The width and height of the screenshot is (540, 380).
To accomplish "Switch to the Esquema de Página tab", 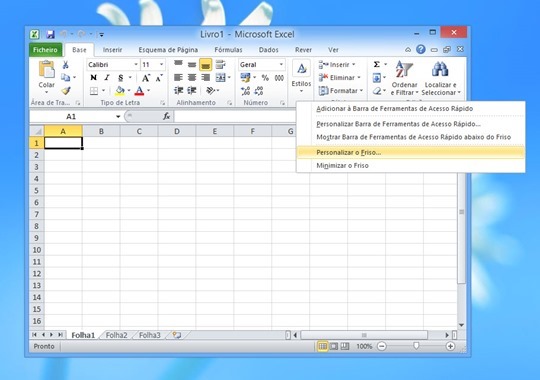I will point(168,50).
